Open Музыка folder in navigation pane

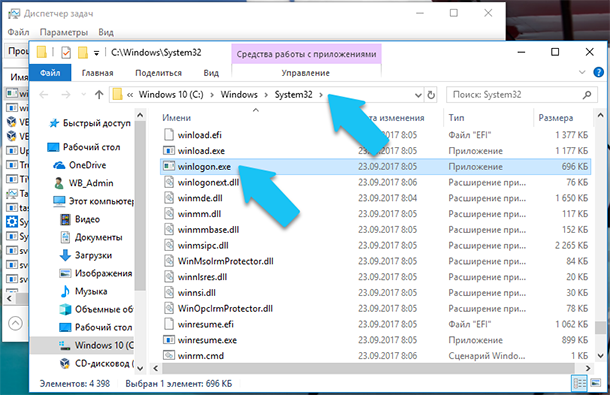click(84, 291)
